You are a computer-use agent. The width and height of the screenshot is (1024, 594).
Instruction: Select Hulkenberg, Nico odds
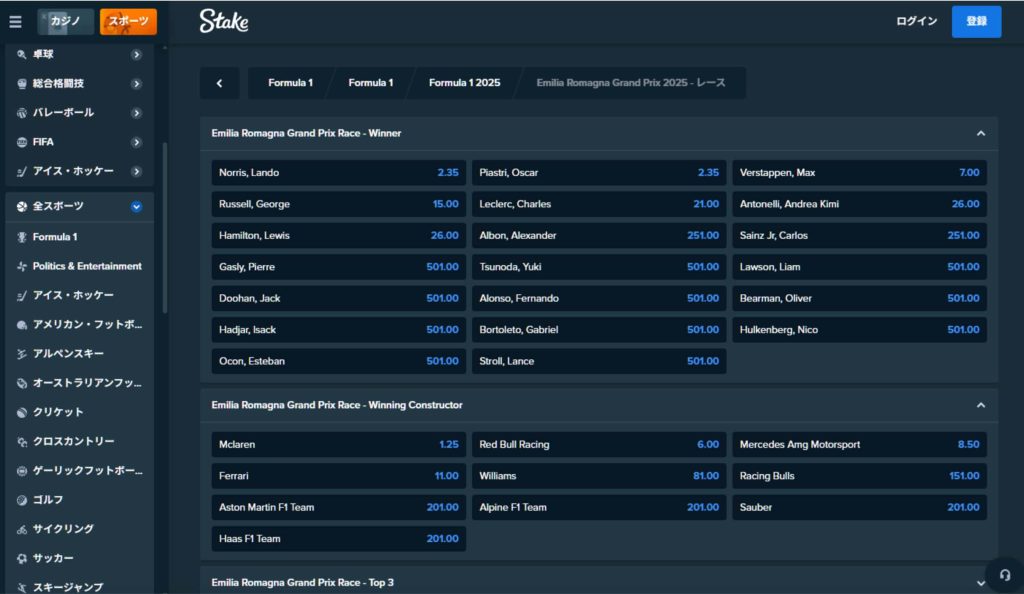859,330
